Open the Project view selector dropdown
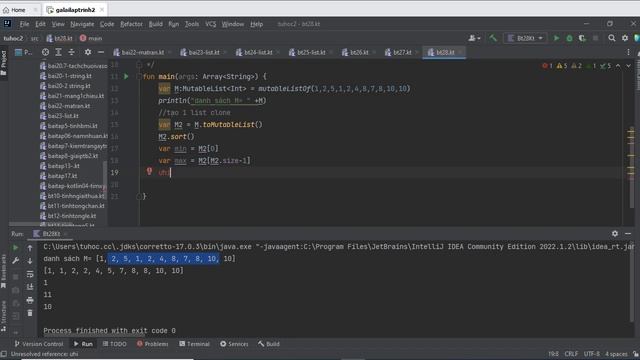 point(24,52)
